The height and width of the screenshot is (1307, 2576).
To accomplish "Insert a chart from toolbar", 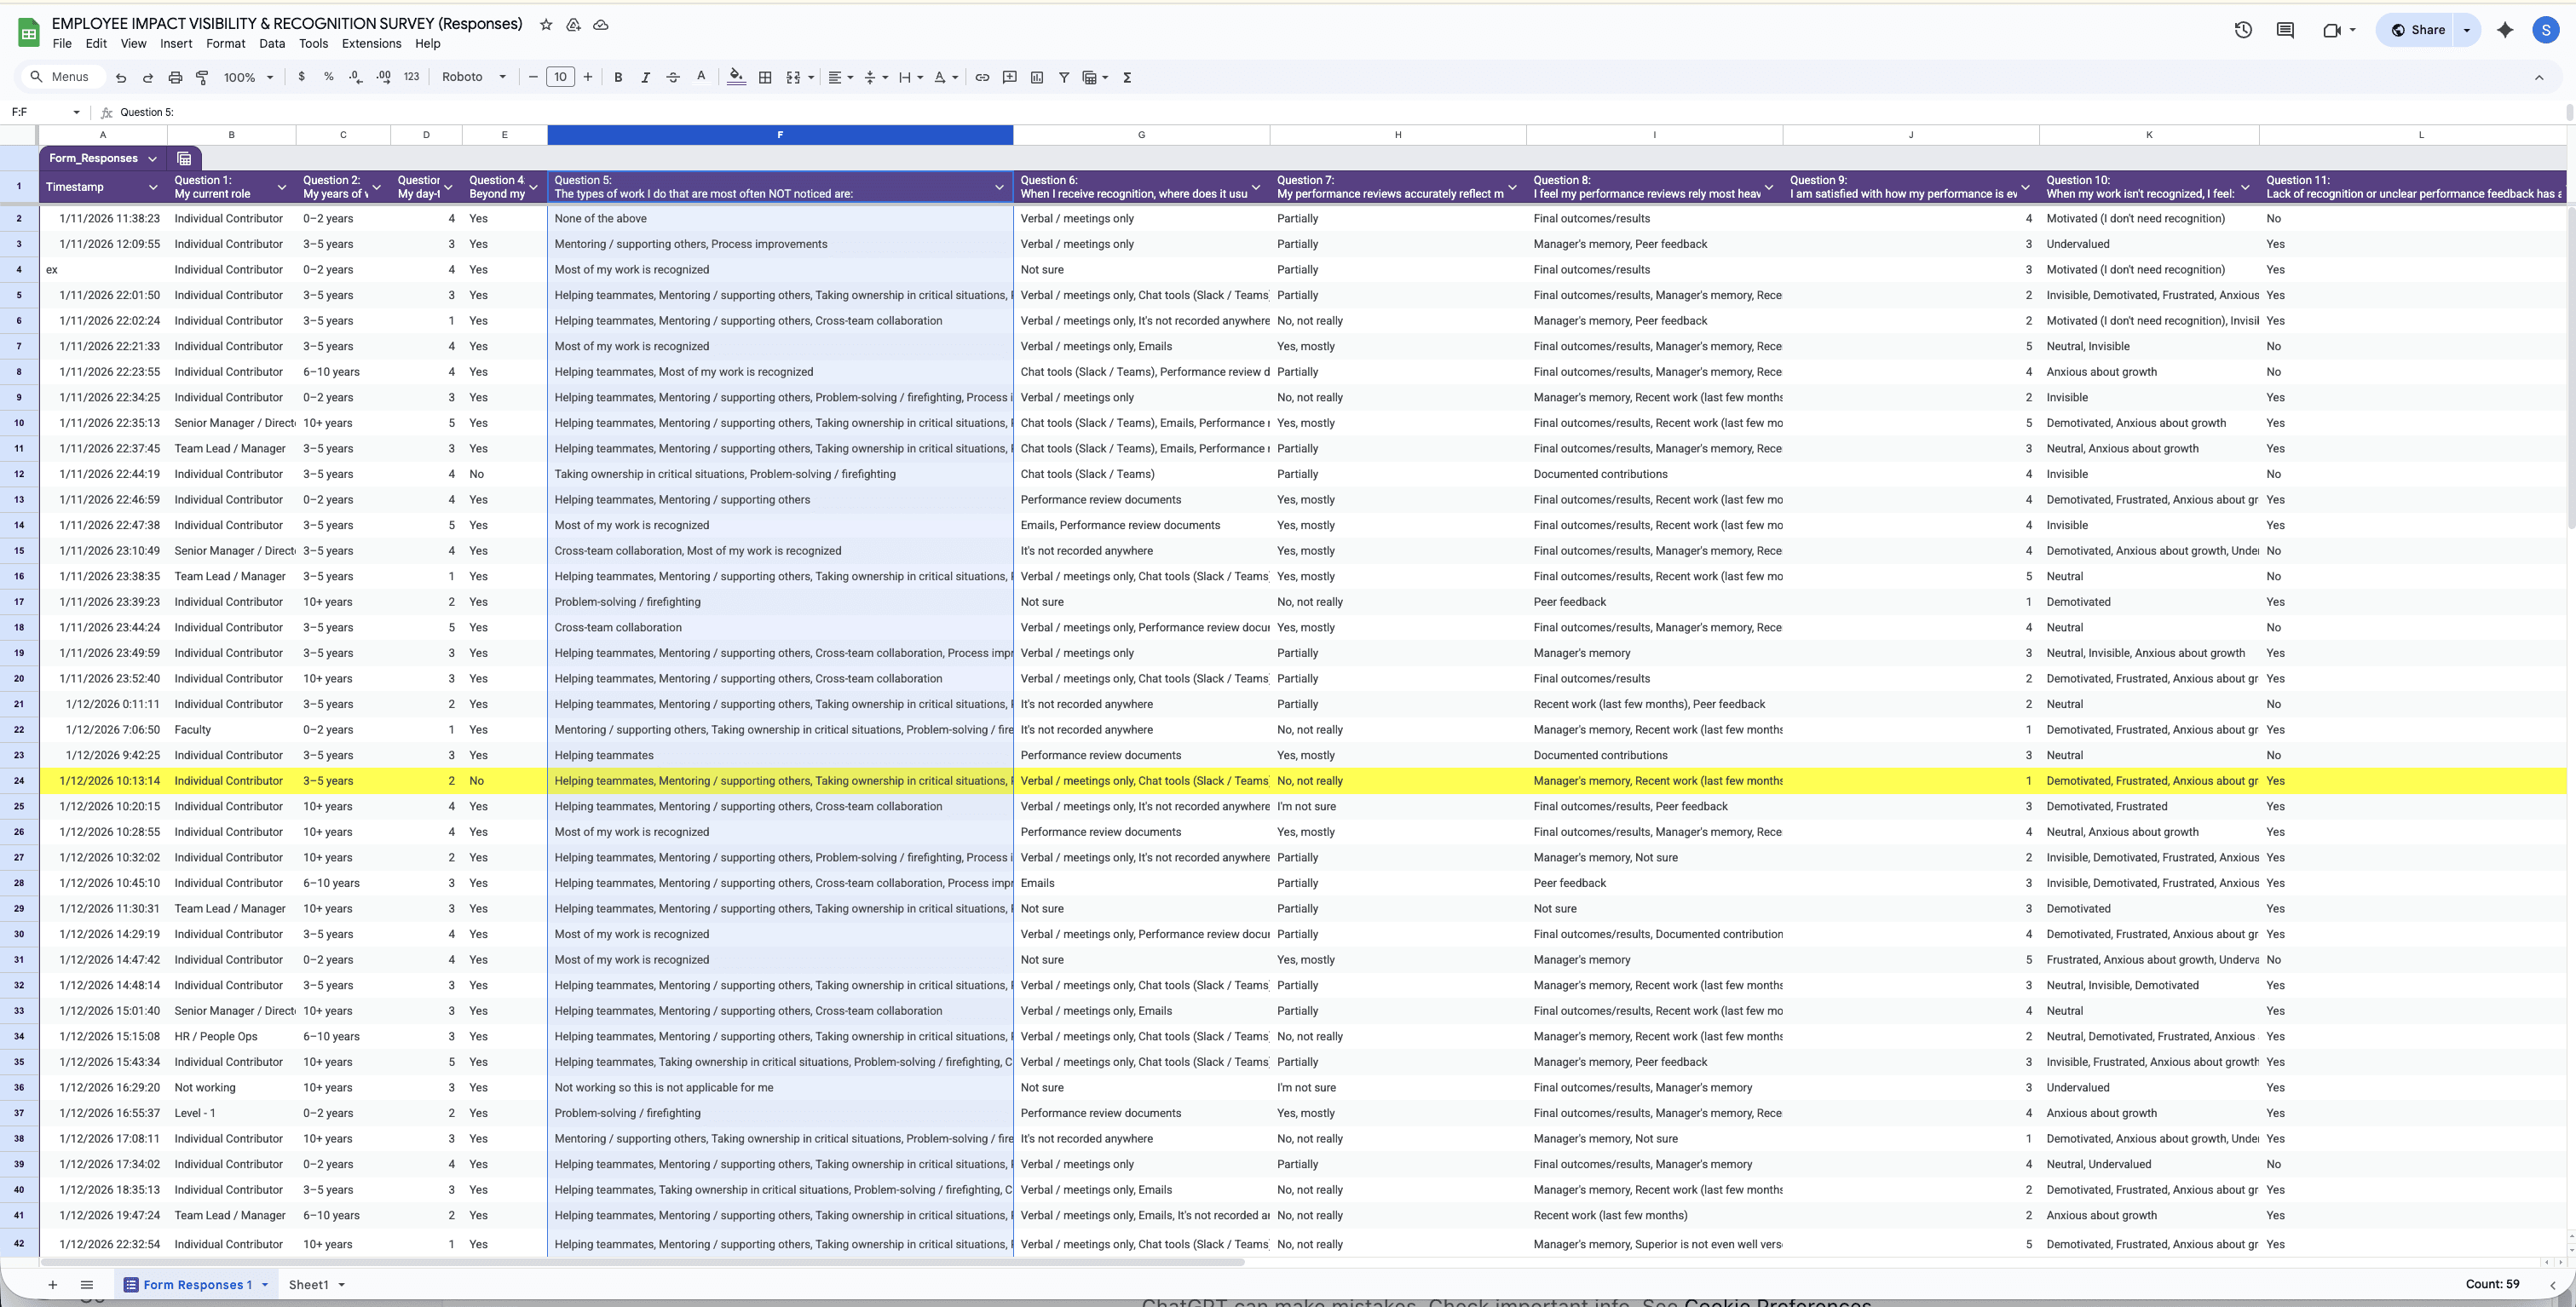I will (x=1037, y=77).
